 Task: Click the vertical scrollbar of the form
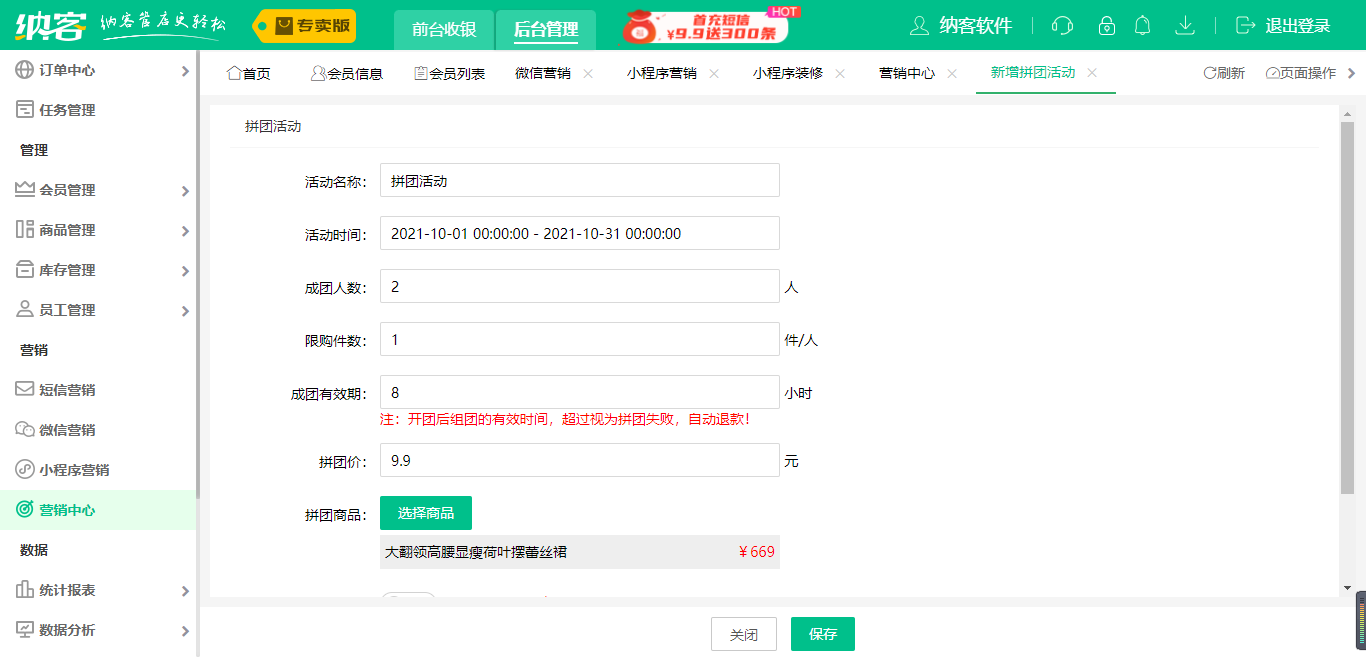(x=1347, y=300)
